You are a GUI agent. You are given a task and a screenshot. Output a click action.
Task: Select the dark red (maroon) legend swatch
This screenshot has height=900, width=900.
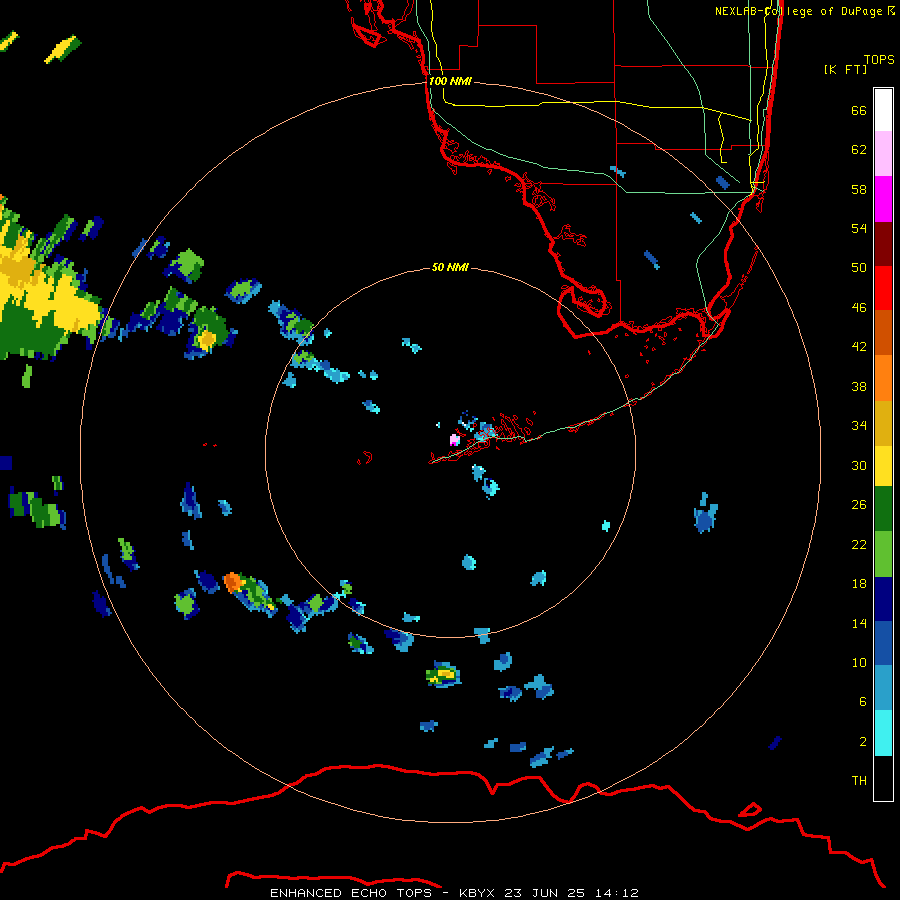883,244
